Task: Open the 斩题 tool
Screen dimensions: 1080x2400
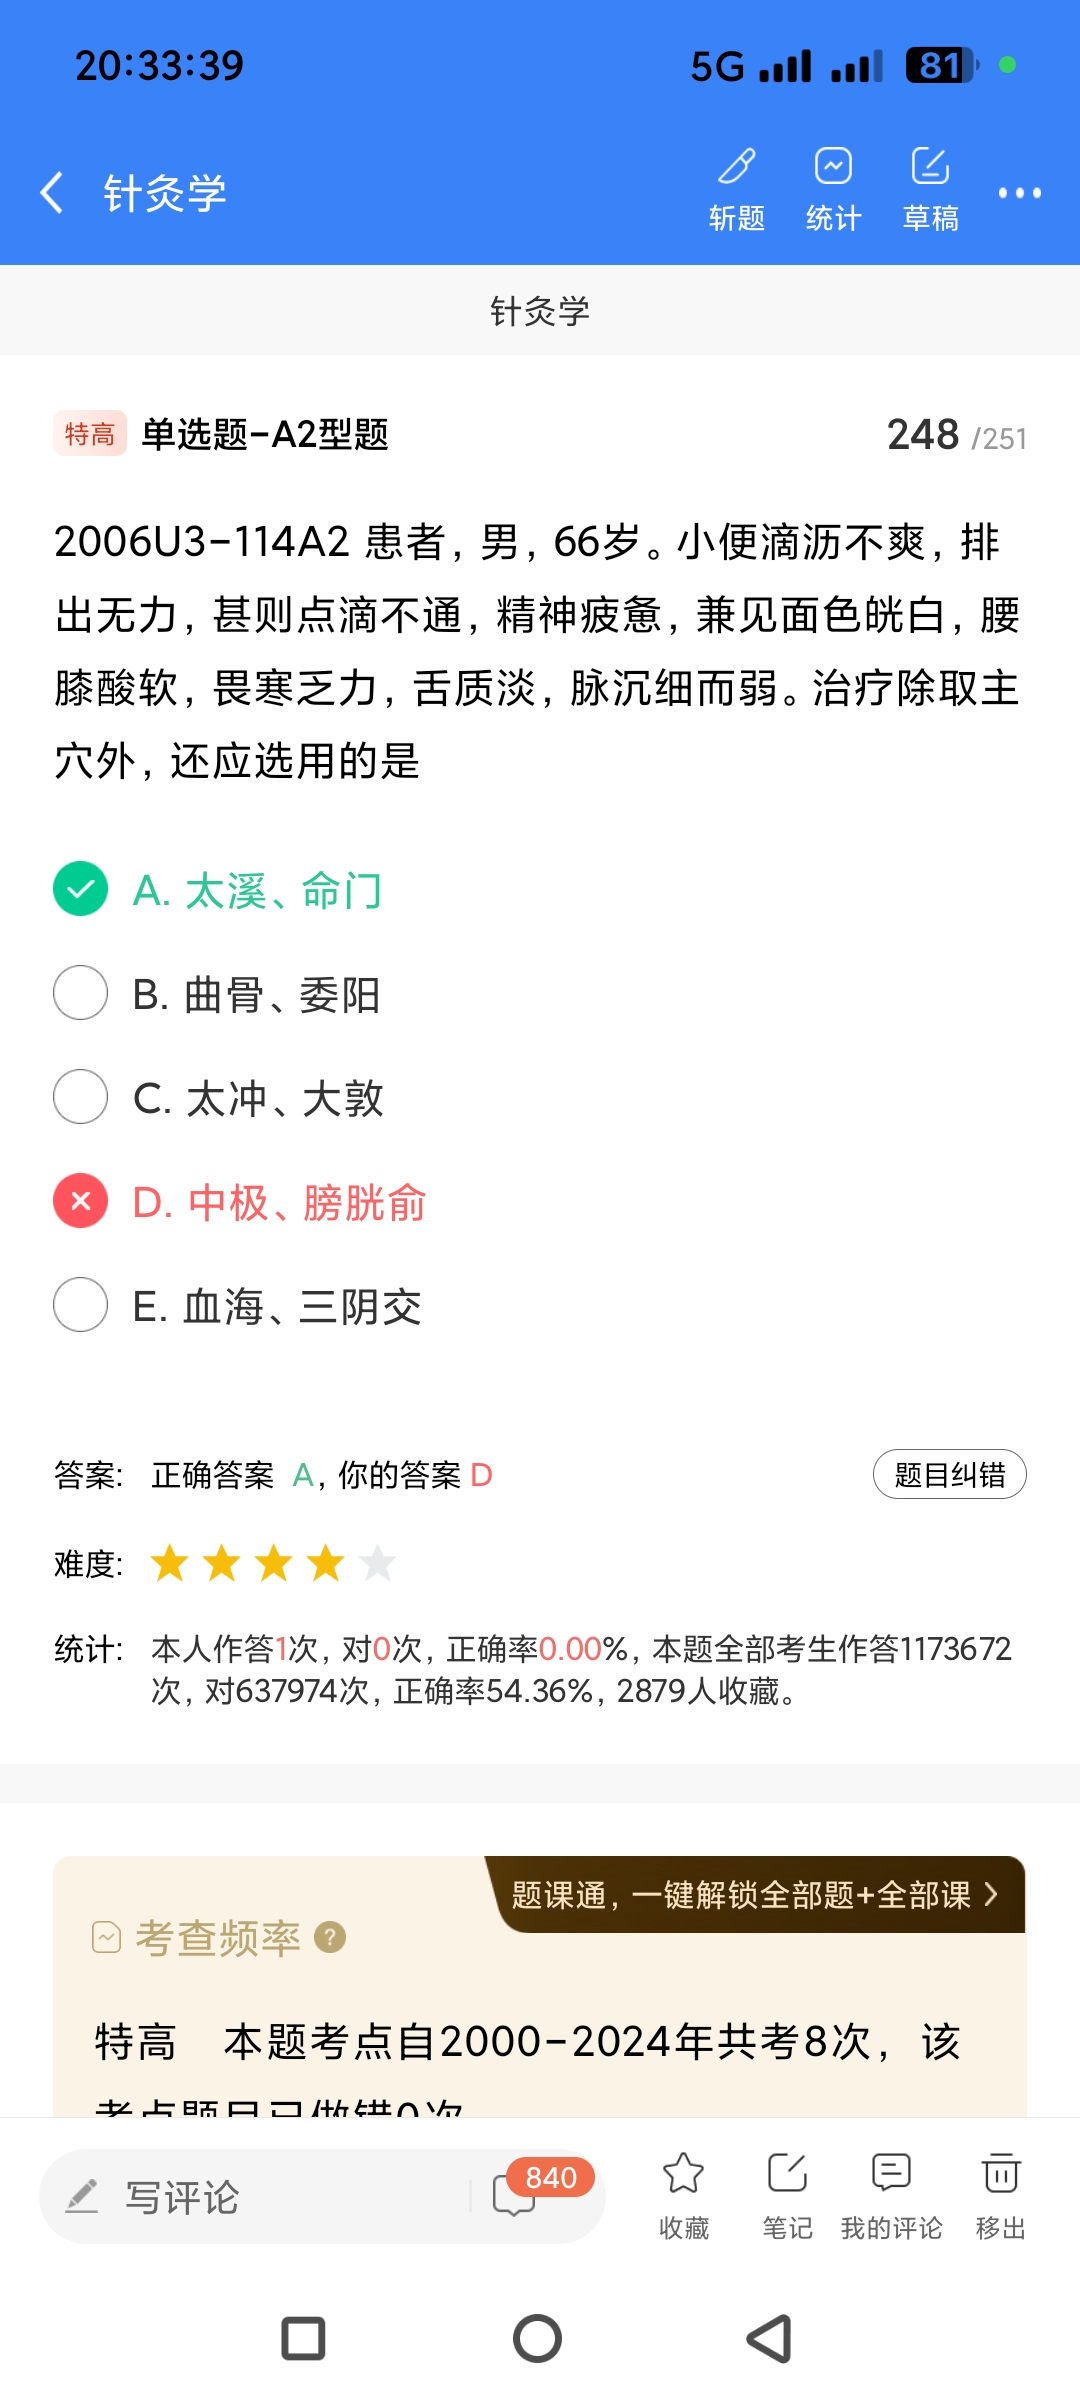Action: click(x=737, y=187)
